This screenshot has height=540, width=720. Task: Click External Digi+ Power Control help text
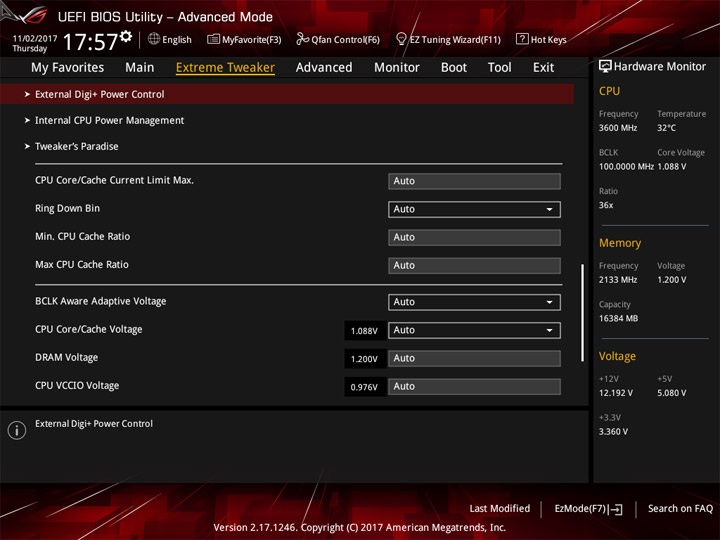[x=94, y=424]
